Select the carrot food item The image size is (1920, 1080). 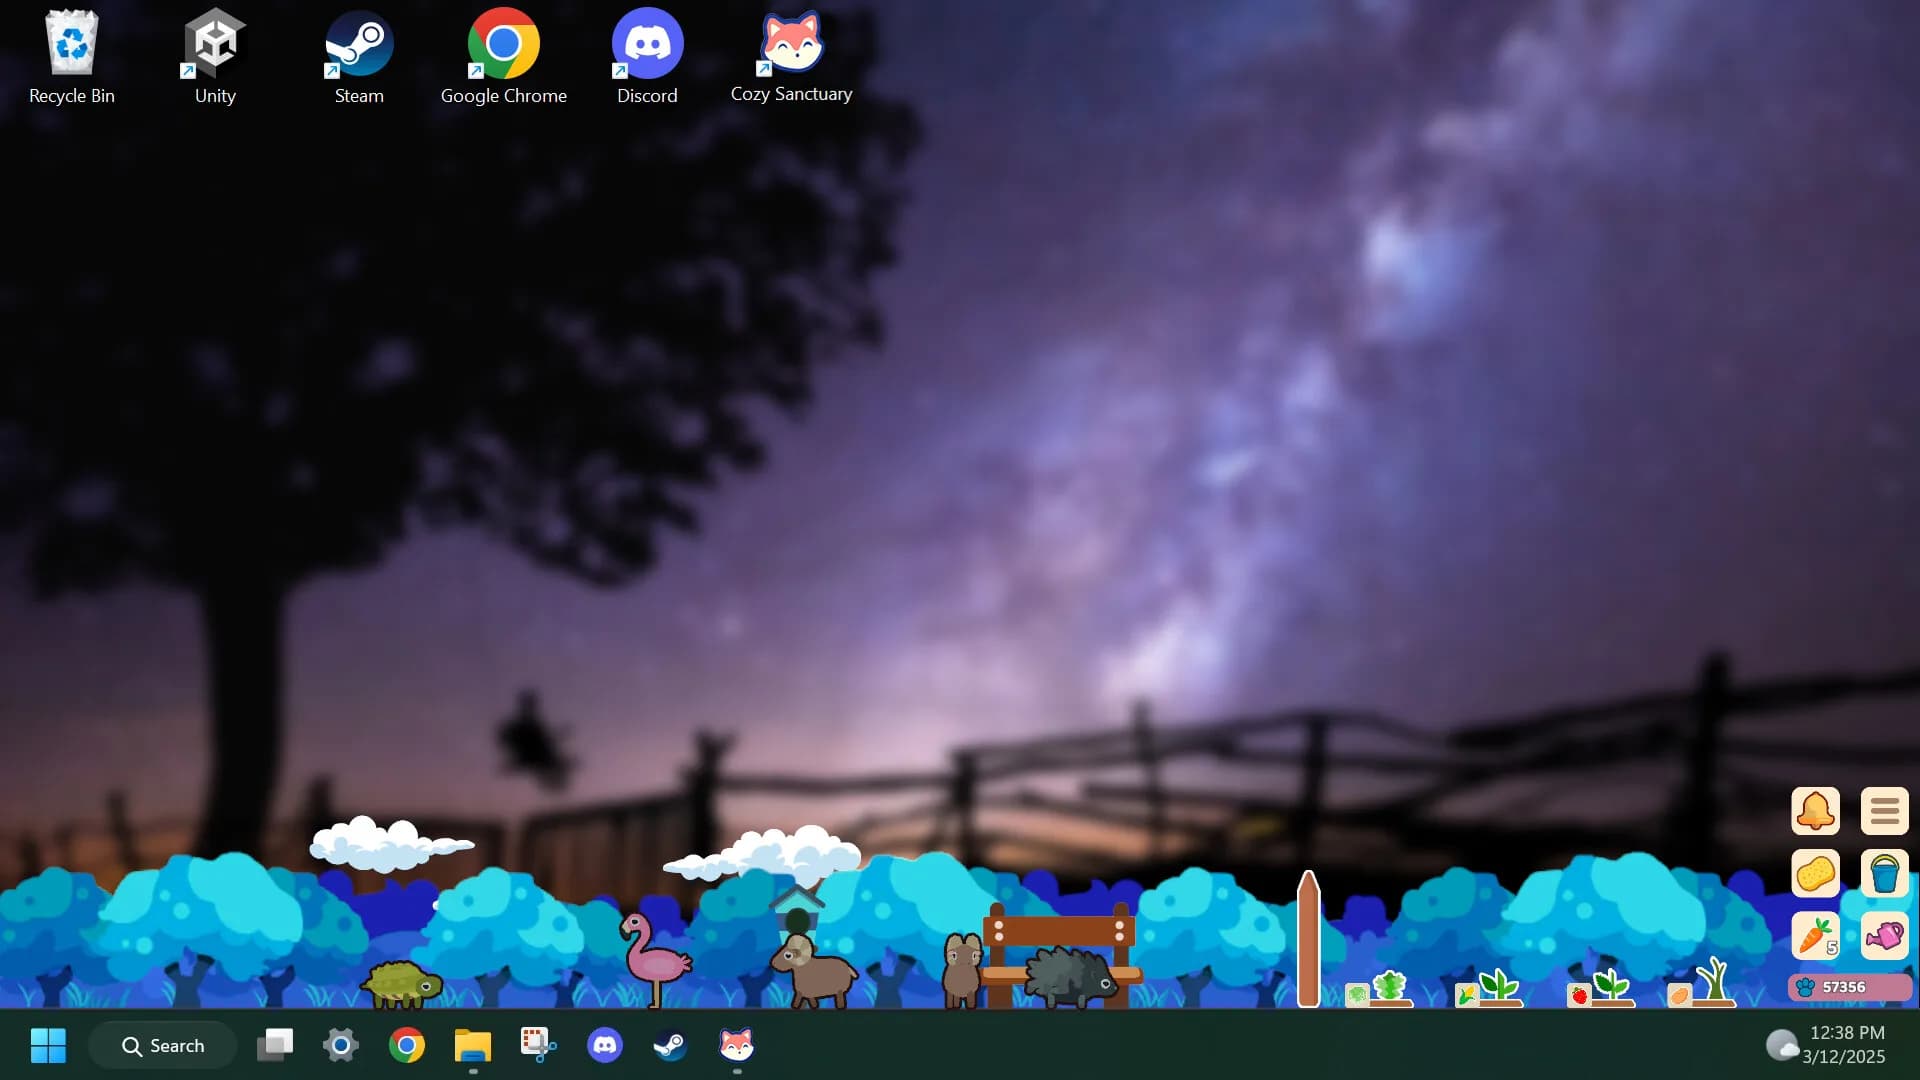point(1815,936)
